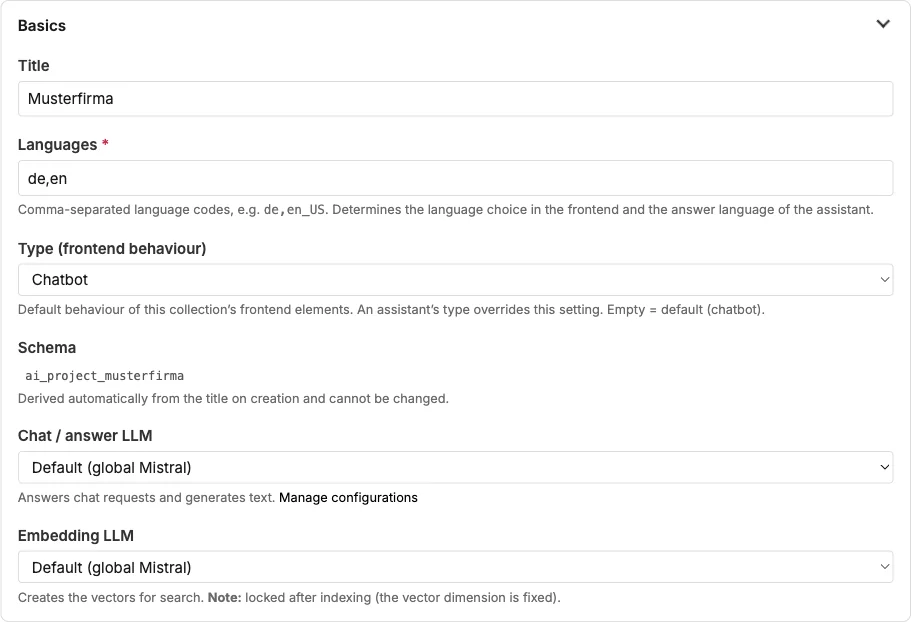911x622 pixels.
Task: Click the 'Answers chat requests and generates text' hint
Action: click(146, 498)
